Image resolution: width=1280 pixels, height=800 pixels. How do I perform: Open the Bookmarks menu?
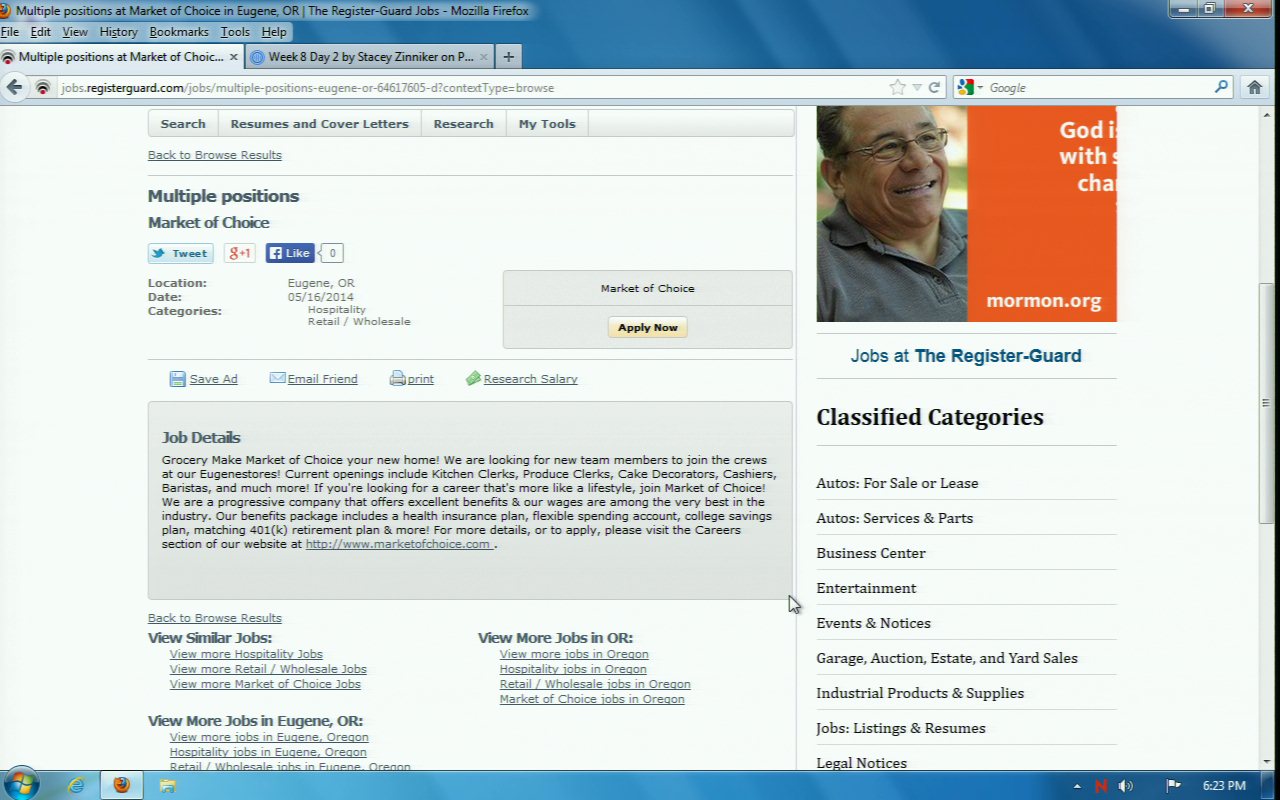pyautogui.click(x=178, y=32)
